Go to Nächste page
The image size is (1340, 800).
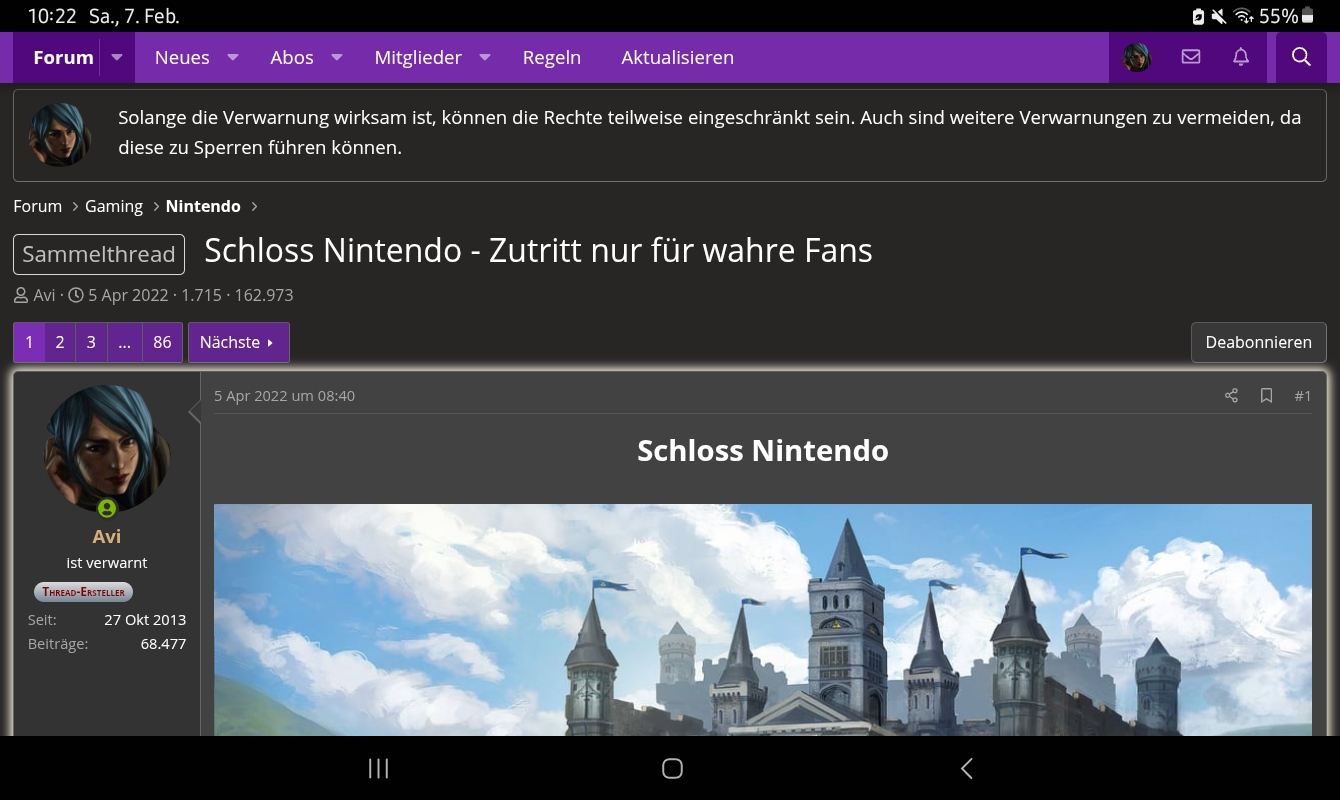(x=238, y=342)
